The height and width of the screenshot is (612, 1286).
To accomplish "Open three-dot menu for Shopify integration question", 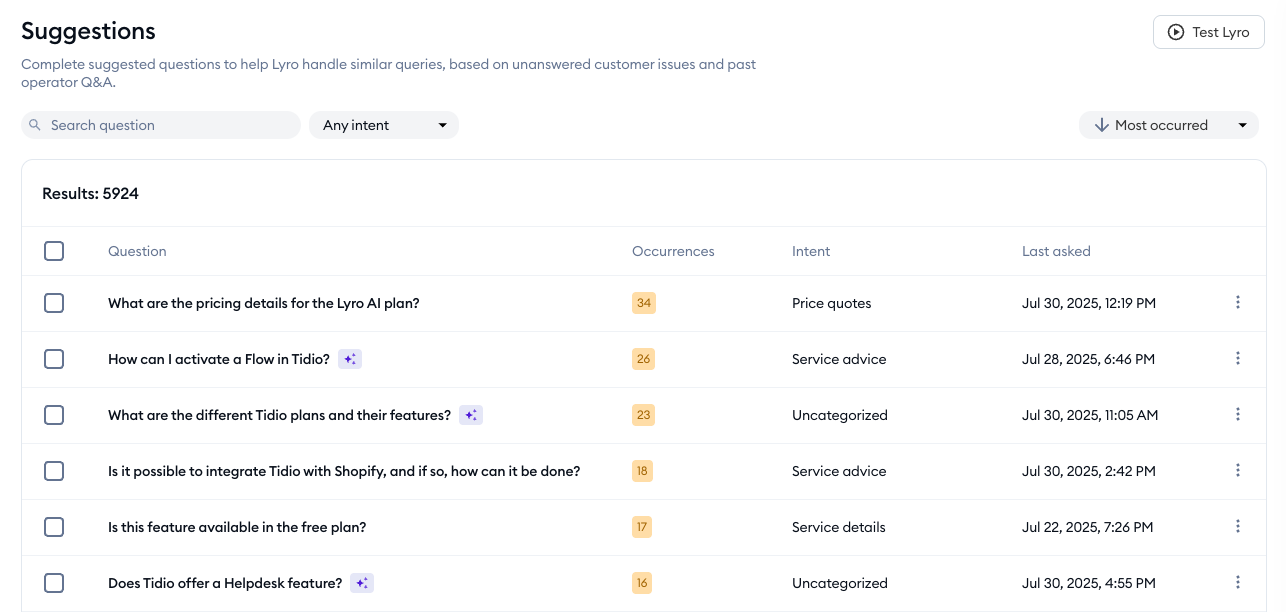I will [1237, 471].
